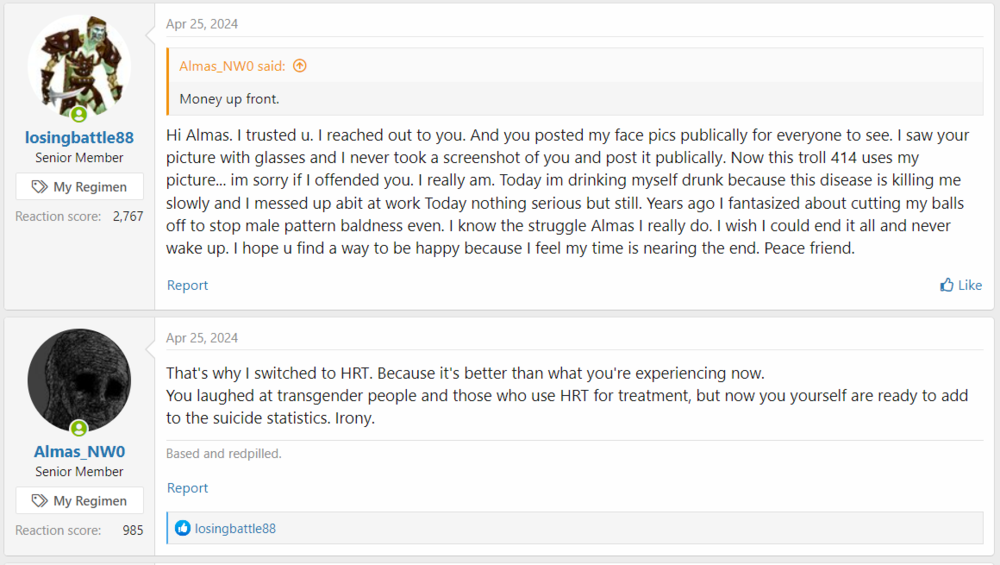Click the green online badge on losingbattle88's avatar
This screenshot has width=1000, height=565.
coord(79,114)
